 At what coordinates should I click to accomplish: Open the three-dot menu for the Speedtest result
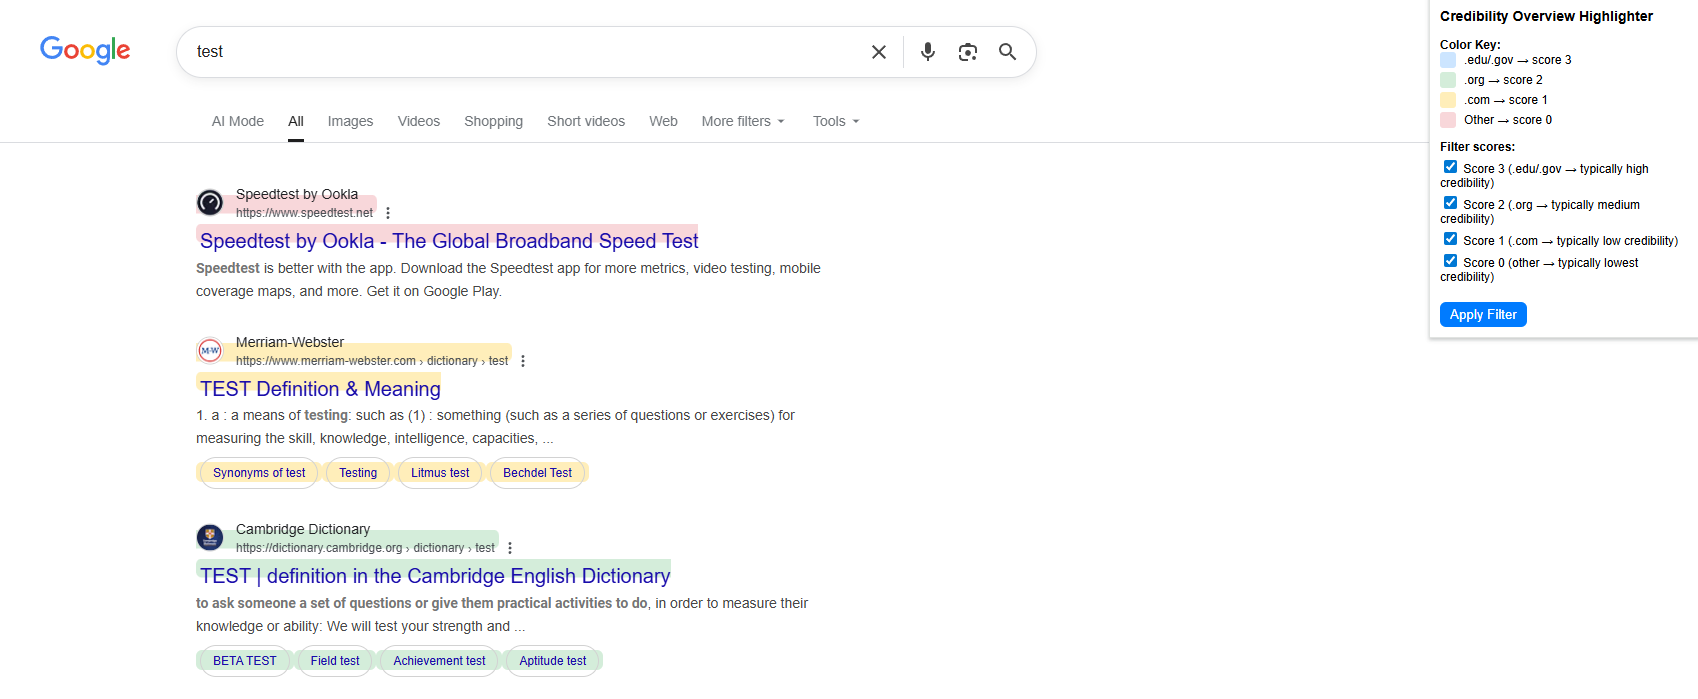tap(388, 213)
